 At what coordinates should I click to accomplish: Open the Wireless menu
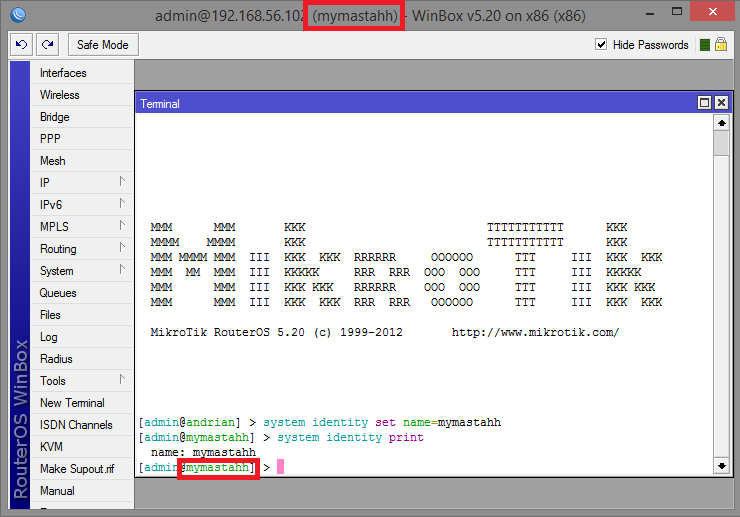[82, 95]
